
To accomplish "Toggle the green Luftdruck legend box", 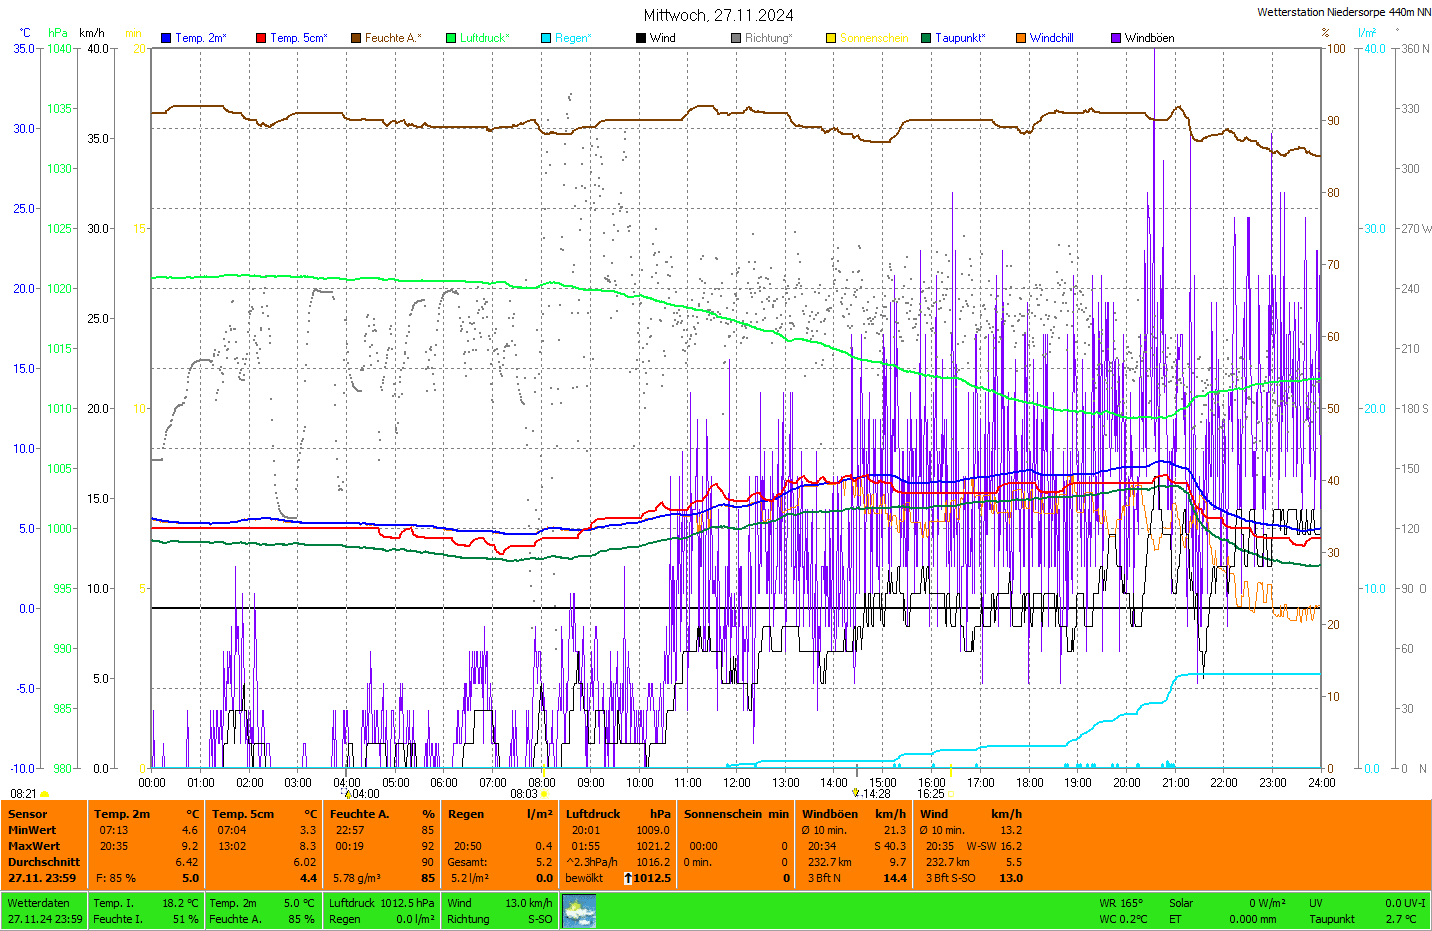I will [x=451, y=38].
